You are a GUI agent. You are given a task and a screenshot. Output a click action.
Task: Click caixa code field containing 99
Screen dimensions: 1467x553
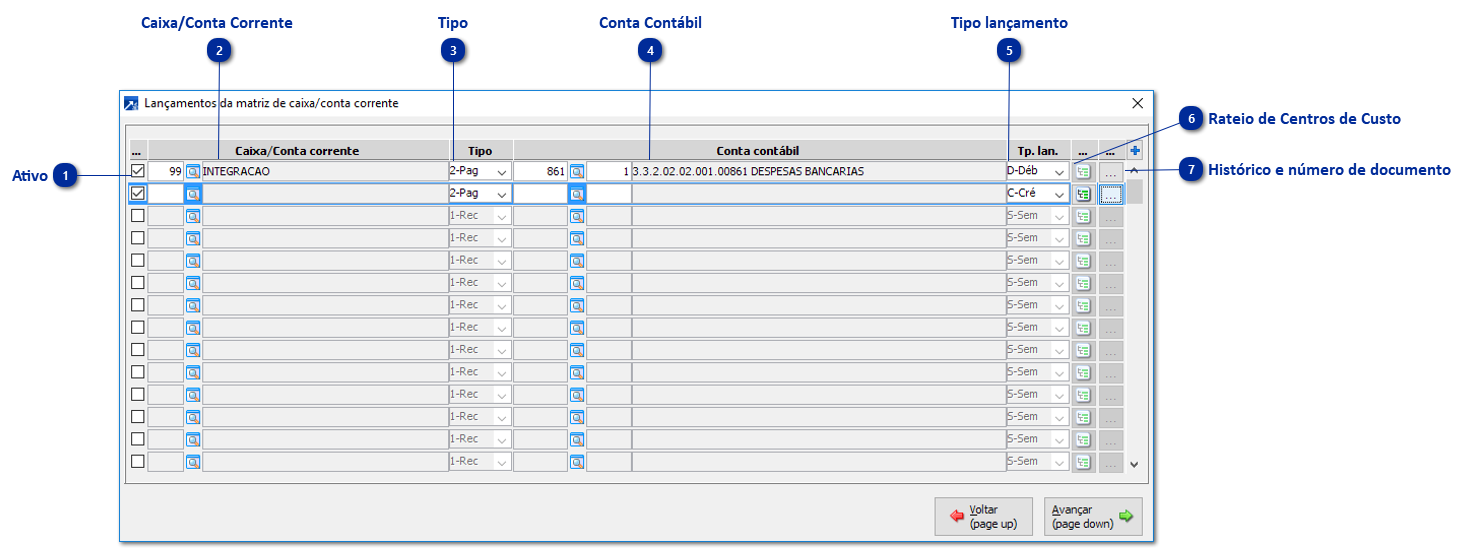click(x=166, y=171)
